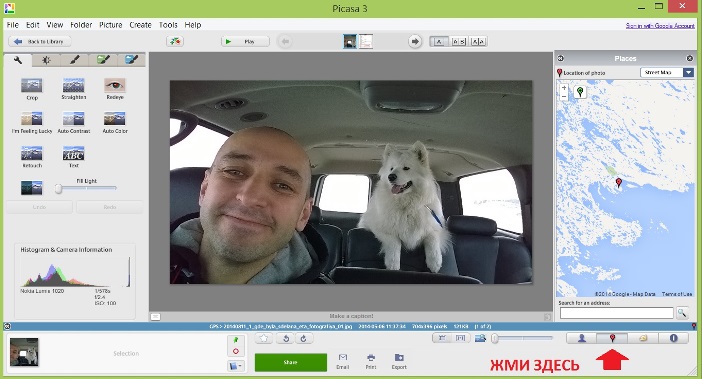Go Back to Library
Screen dimensions: 702x379
[39, 42]
